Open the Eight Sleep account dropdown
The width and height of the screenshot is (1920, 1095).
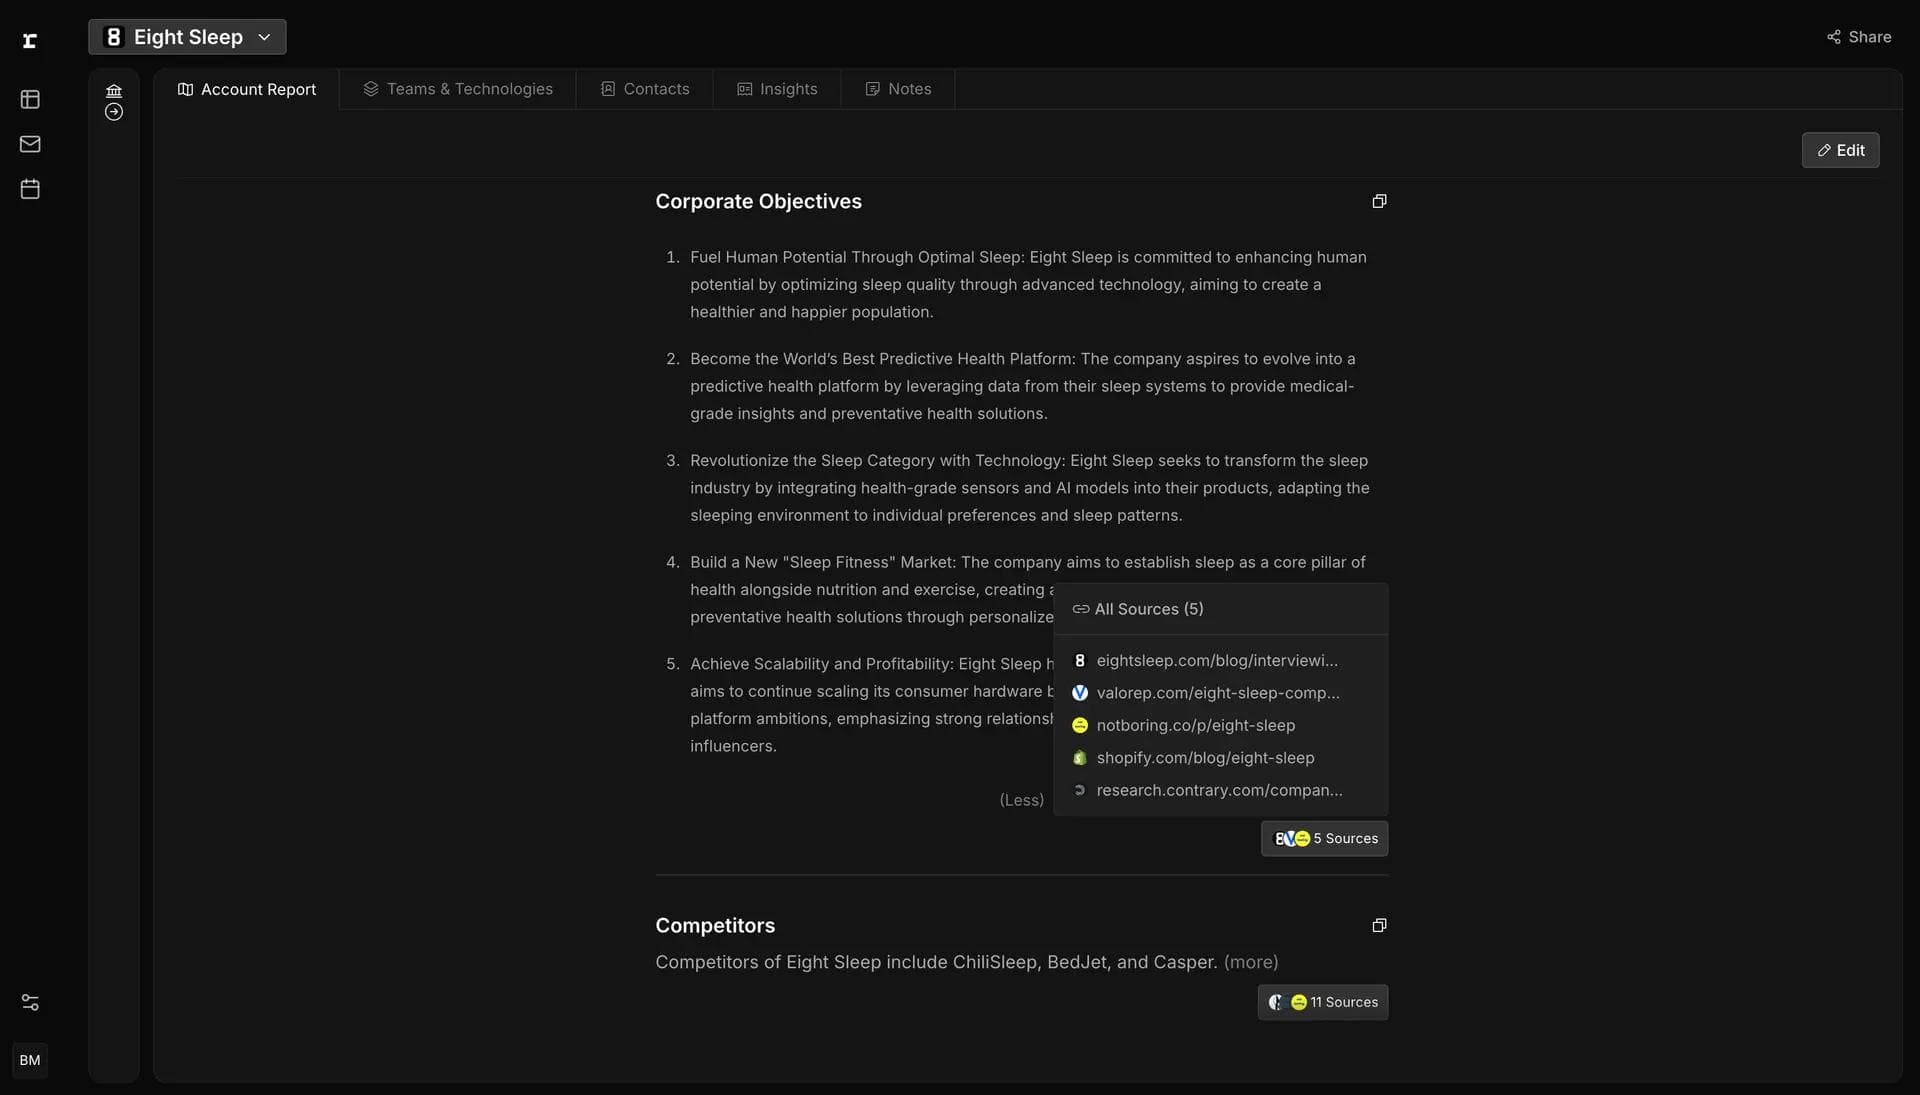[x=187, y=37]
